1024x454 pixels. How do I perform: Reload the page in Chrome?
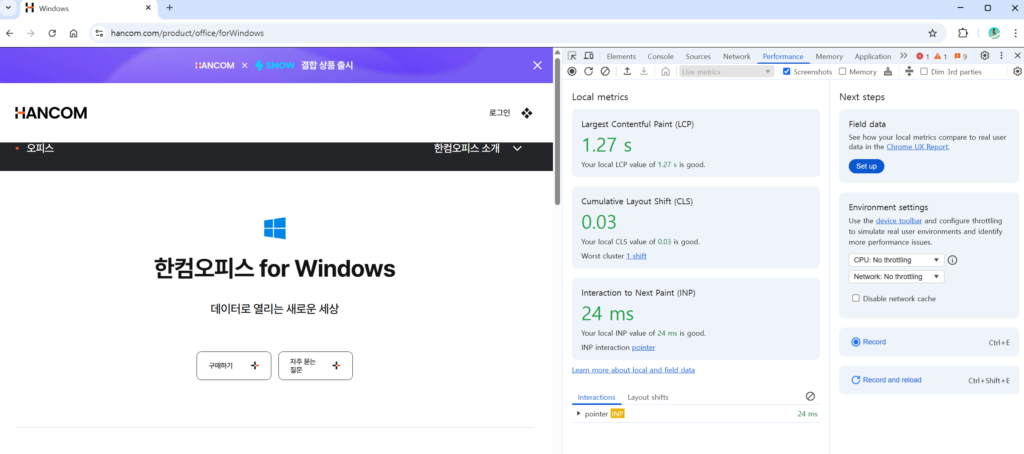coord(52,33)
